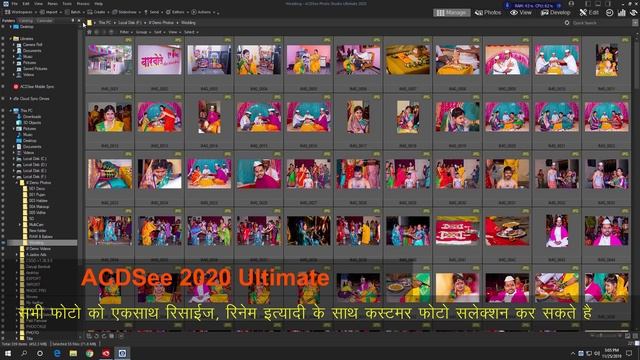Open the 365 mode icon
This screenshot has width=640, height=360.
click(x=609, y=13)
